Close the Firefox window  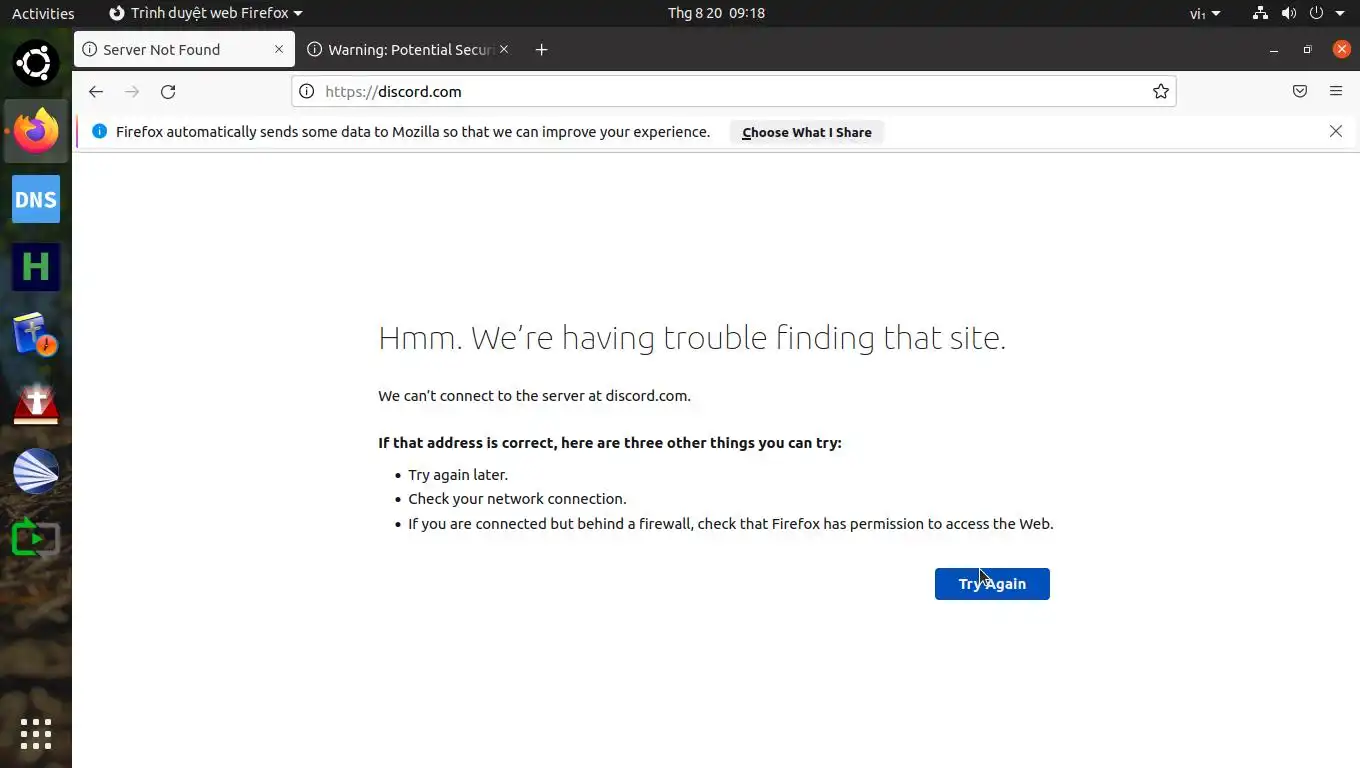1342,49
